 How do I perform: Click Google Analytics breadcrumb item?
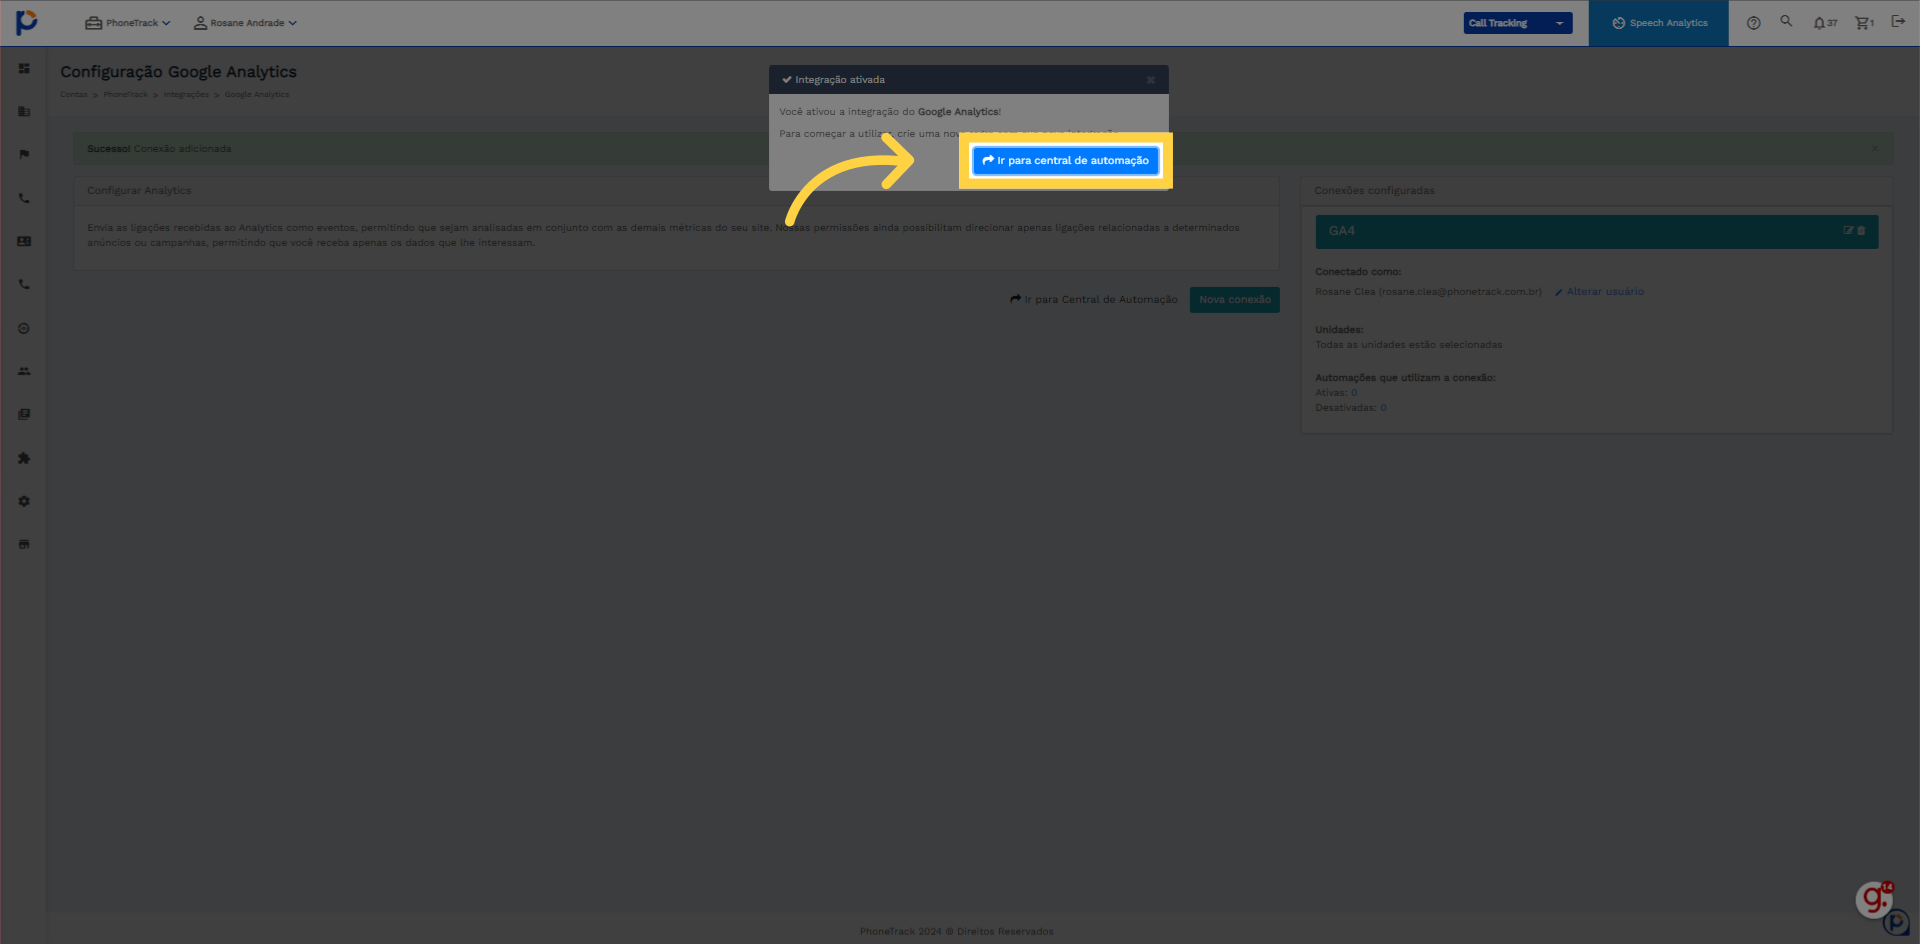pos(257,95)
